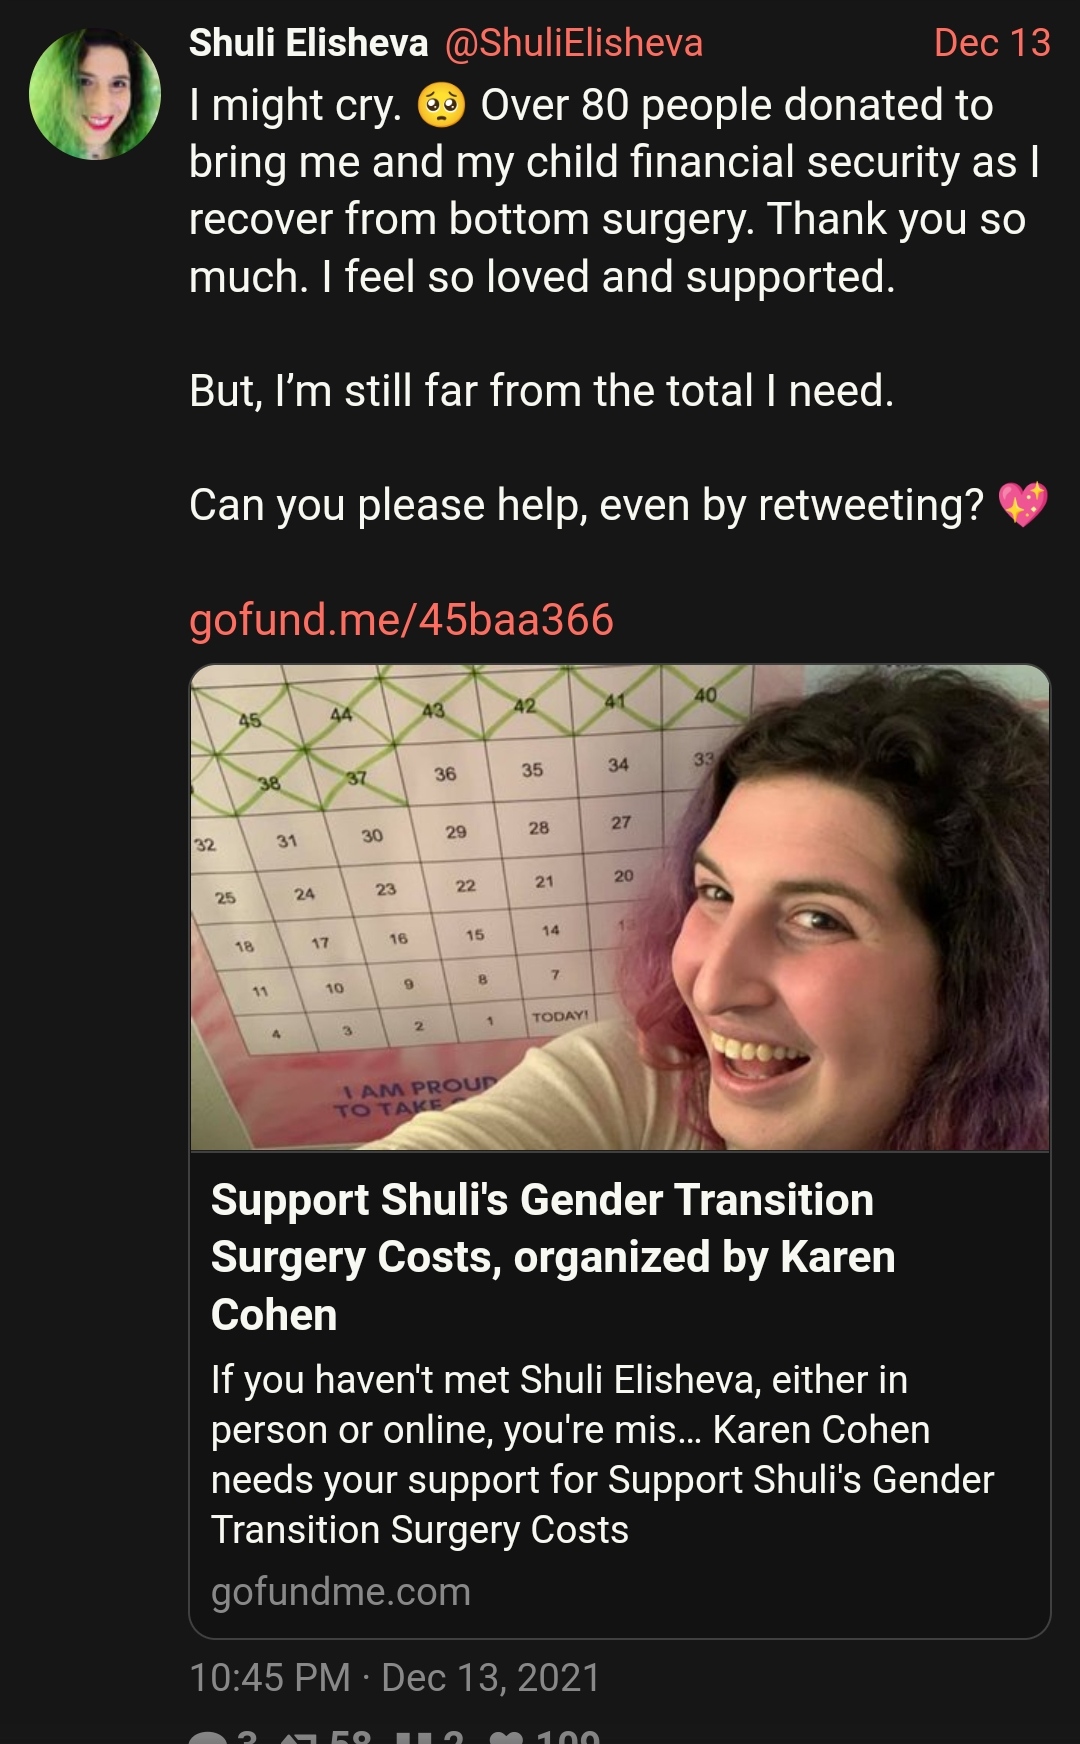The width and height of the screenshot is (1080, 1744).
Task: Tap the quote tweets icon showing 2
Action: click(414, 1737)
